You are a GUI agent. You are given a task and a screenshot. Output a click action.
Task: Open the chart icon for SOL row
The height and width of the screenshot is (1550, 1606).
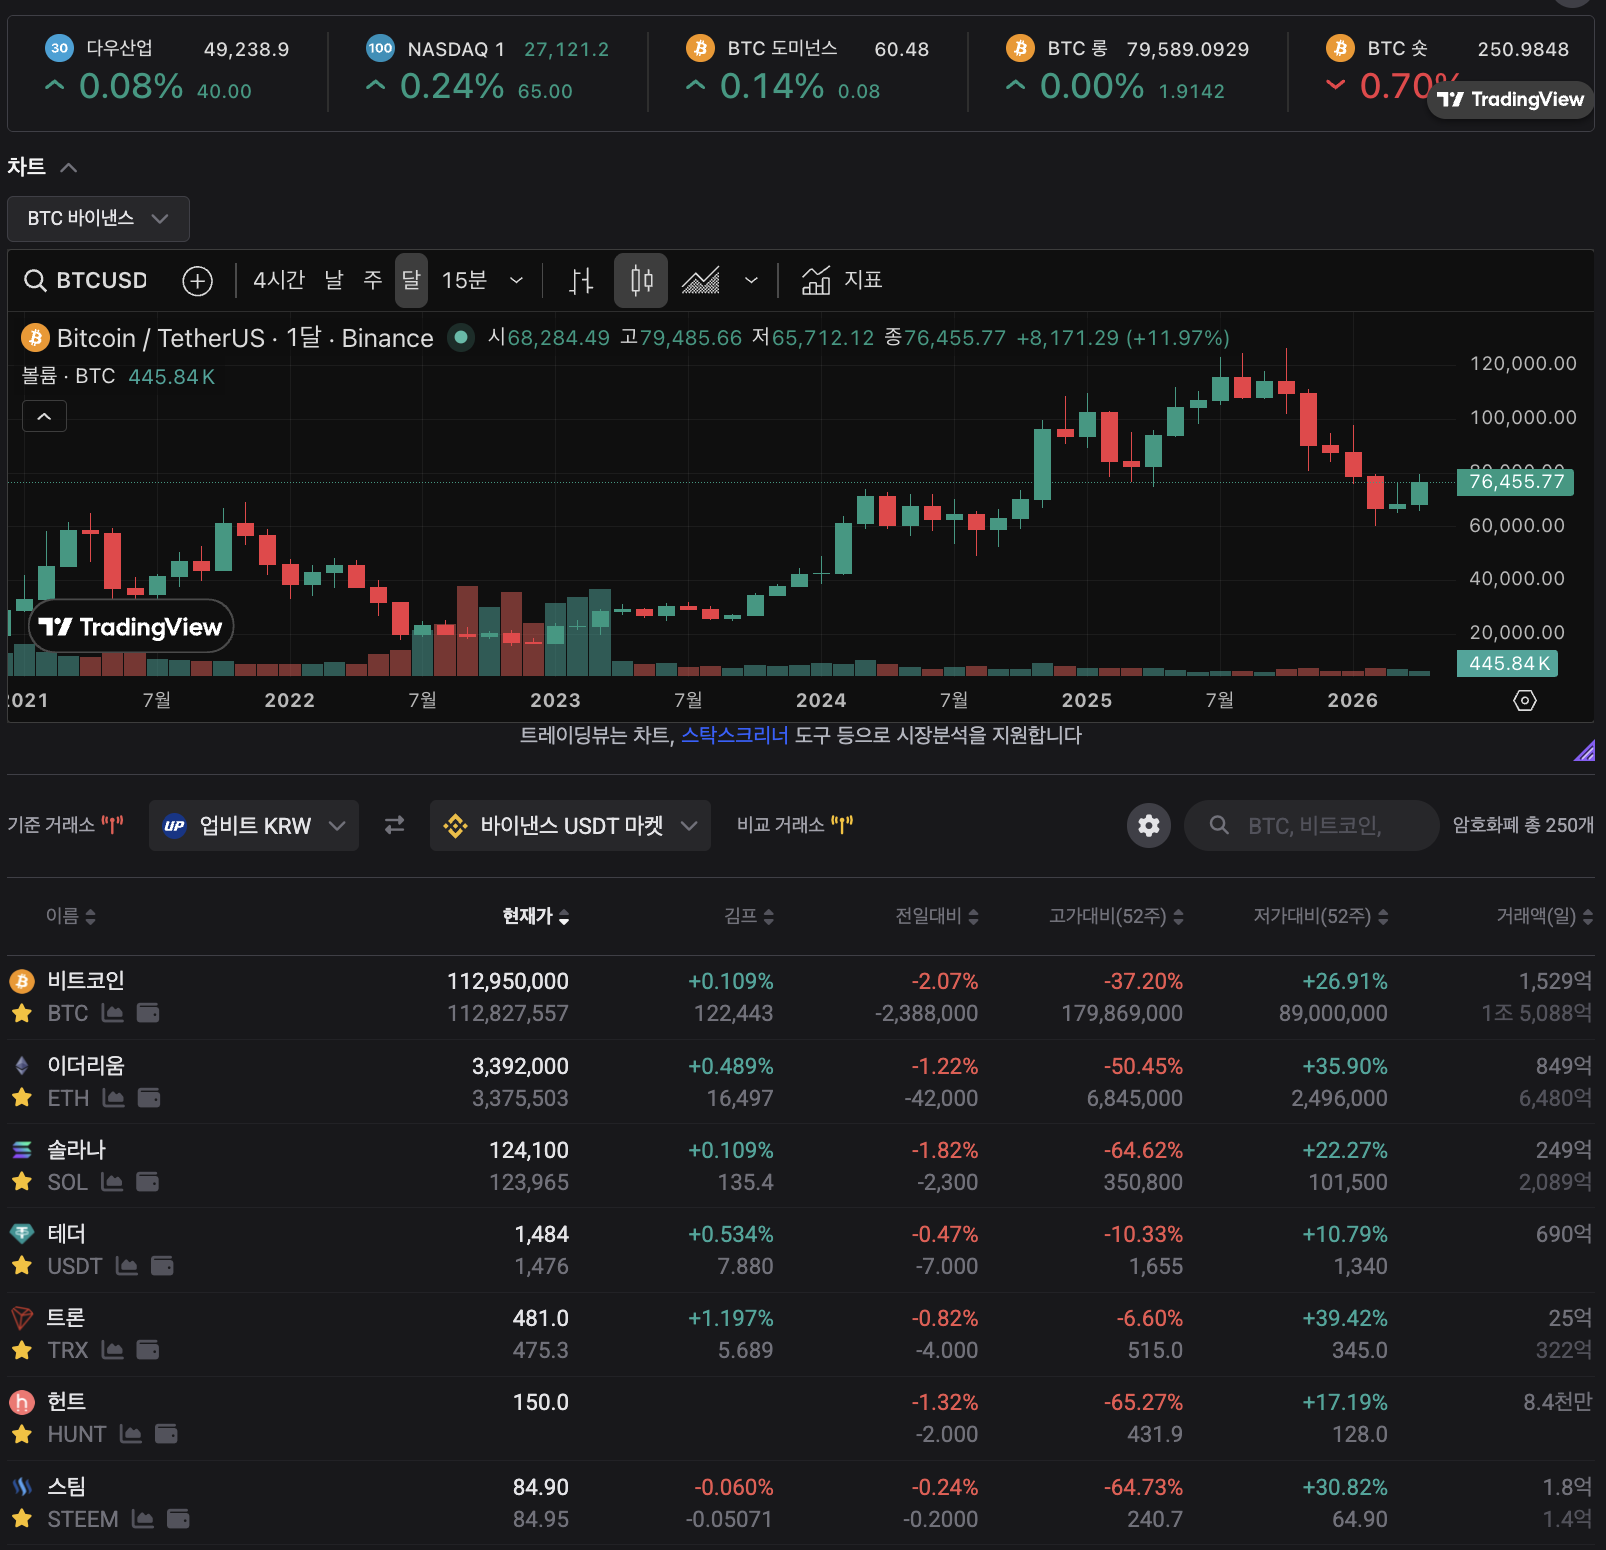pyautogui.click(x=112, y=1182)
